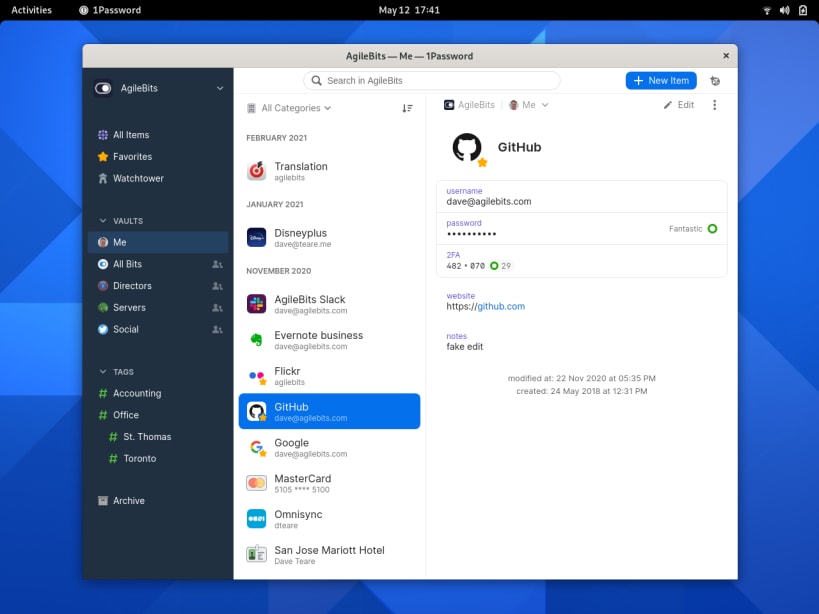Select the All Bits vault
Screen dimensions: 819x614
(x=158, y=264)
